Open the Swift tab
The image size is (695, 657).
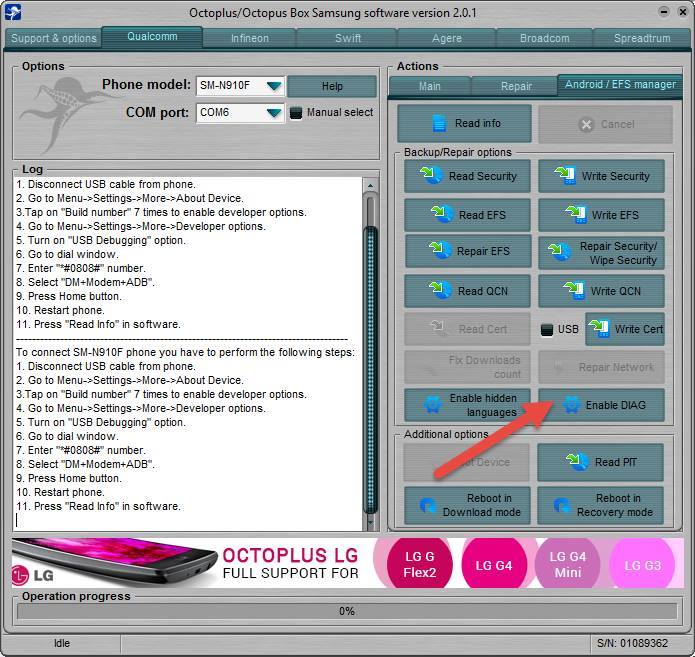click(348, 39)
